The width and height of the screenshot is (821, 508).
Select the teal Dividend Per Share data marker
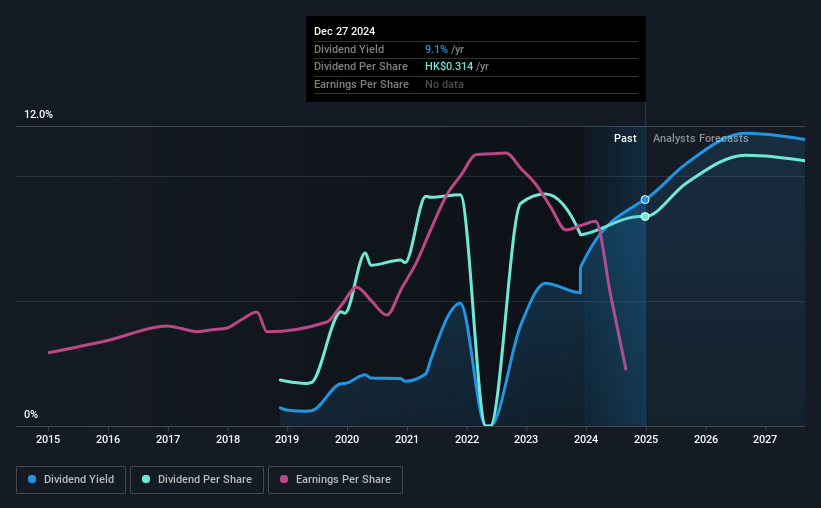click(x=645, y=216)
